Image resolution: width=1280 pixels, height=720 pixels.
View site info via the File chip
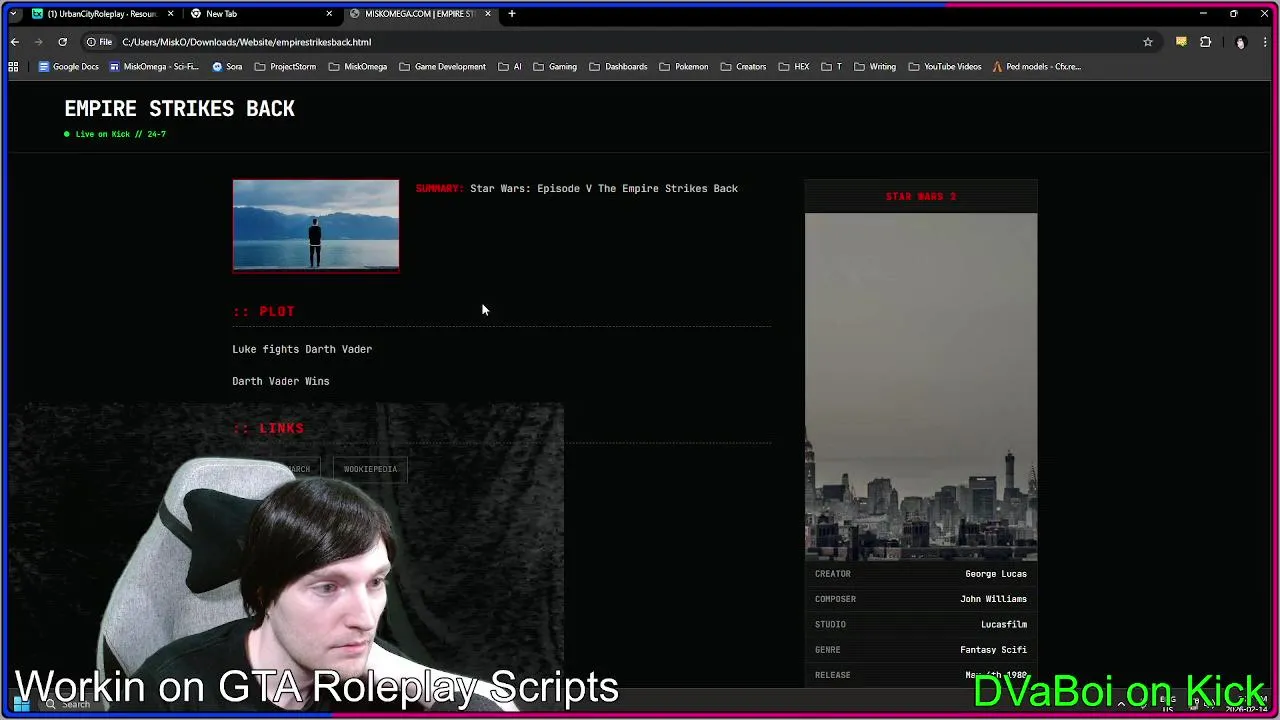(x=99, y=42)
